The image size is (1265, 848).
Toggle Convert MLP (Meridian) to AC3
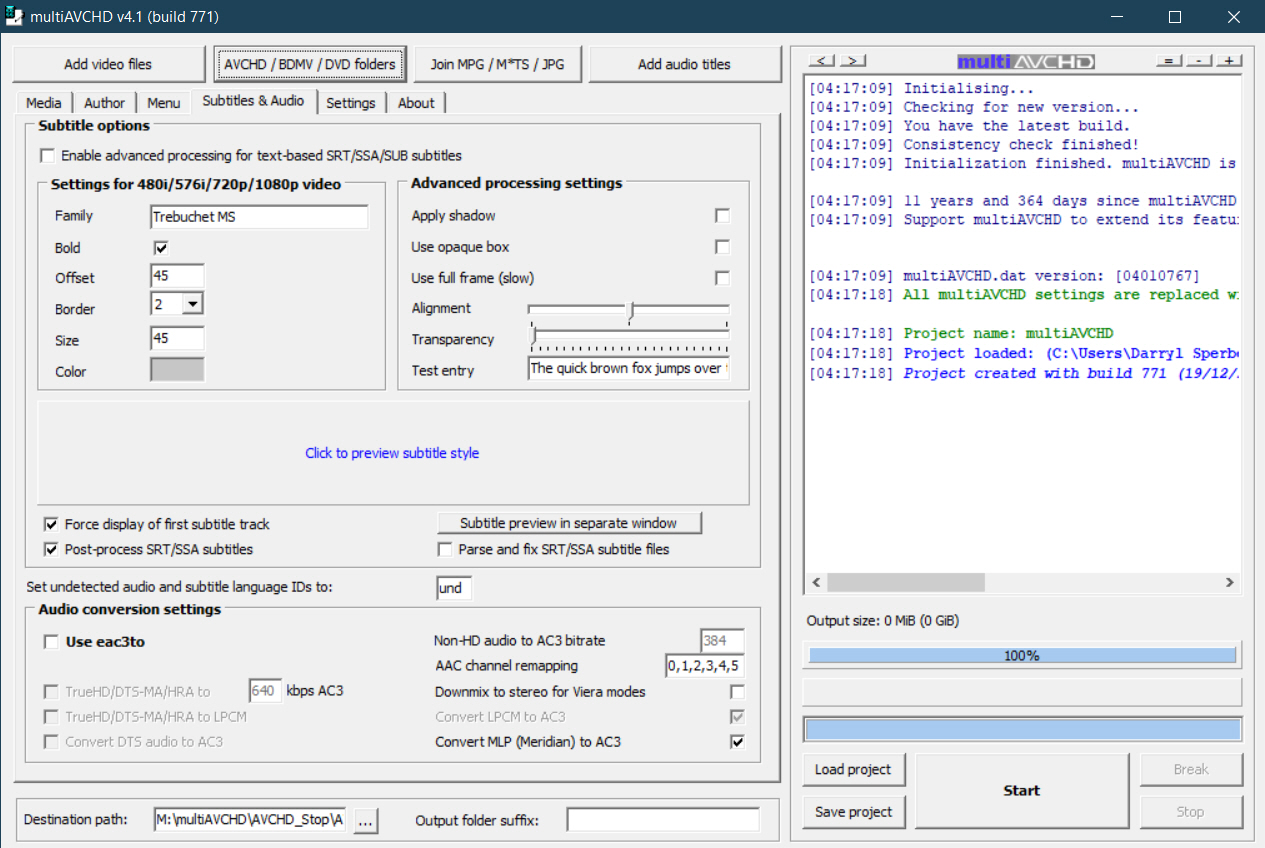[x=737, y=742]
